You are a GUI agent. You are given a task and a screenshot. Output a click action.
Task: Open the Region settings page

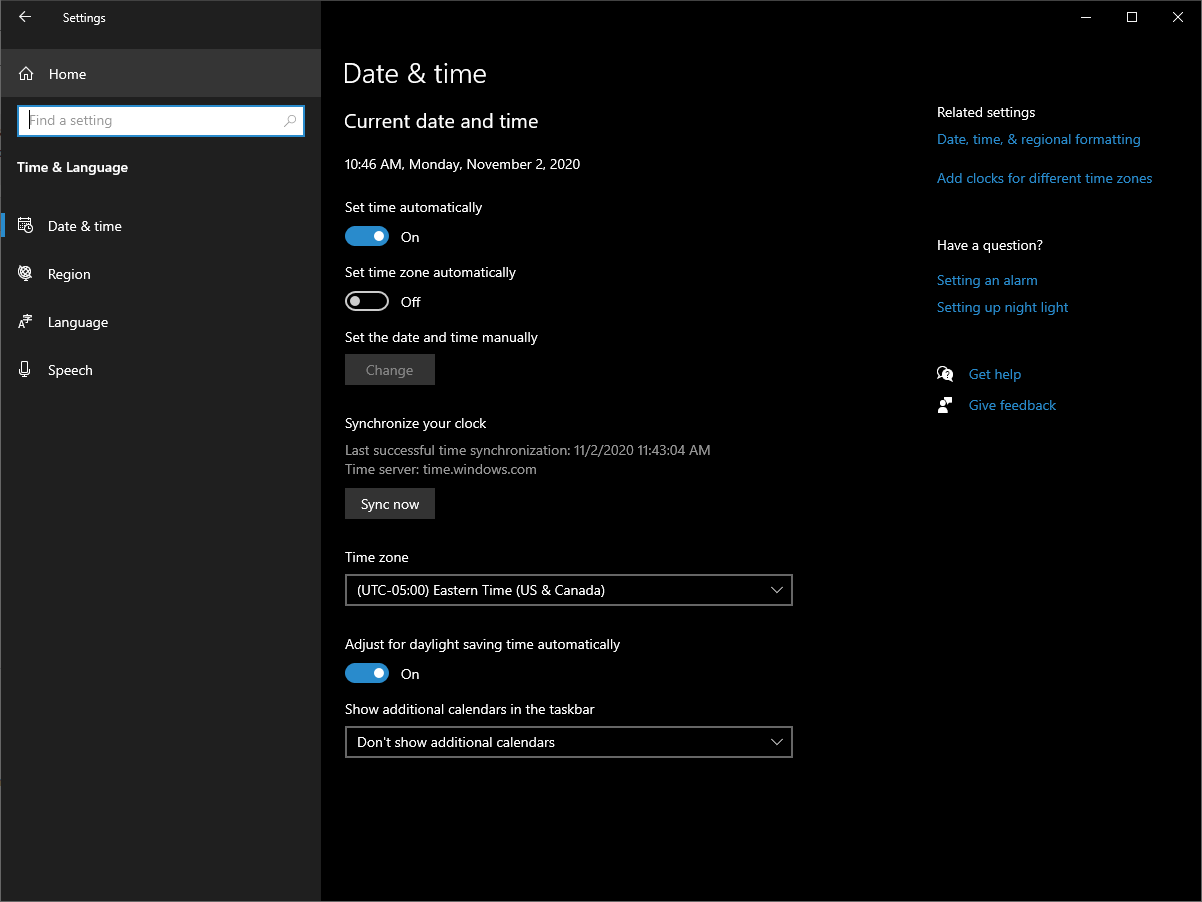[x=160, y=274]
